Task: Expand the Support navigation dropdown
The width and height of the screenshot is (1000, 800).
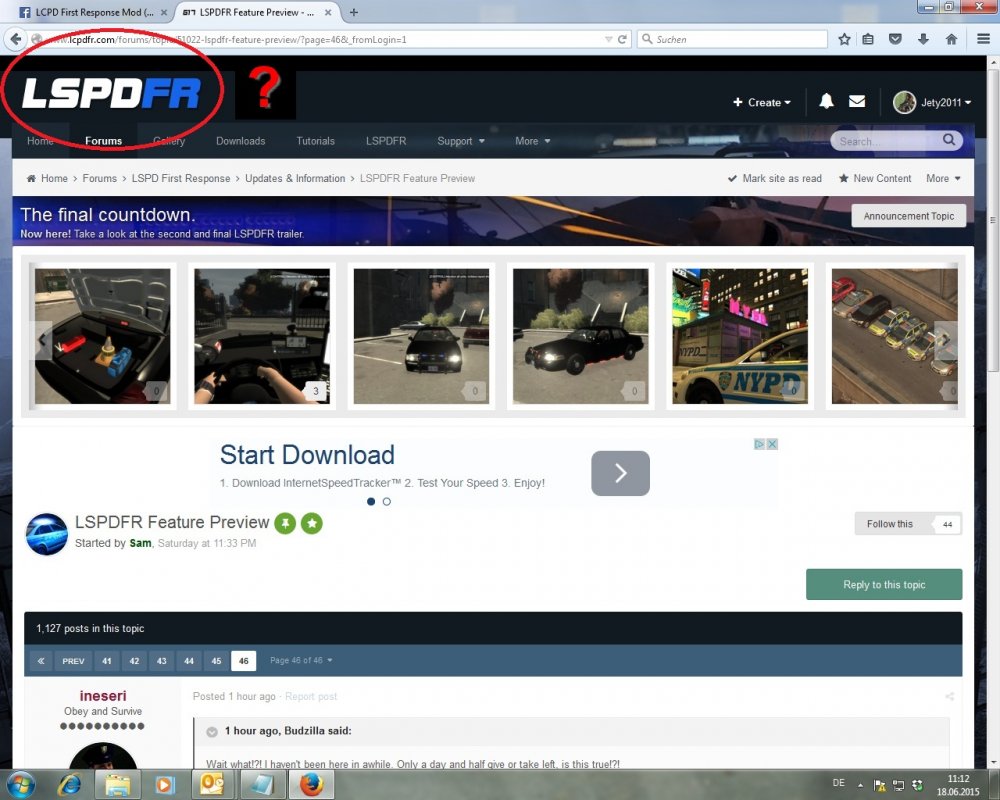Action: pyautogui.click(x=460, y=141)
